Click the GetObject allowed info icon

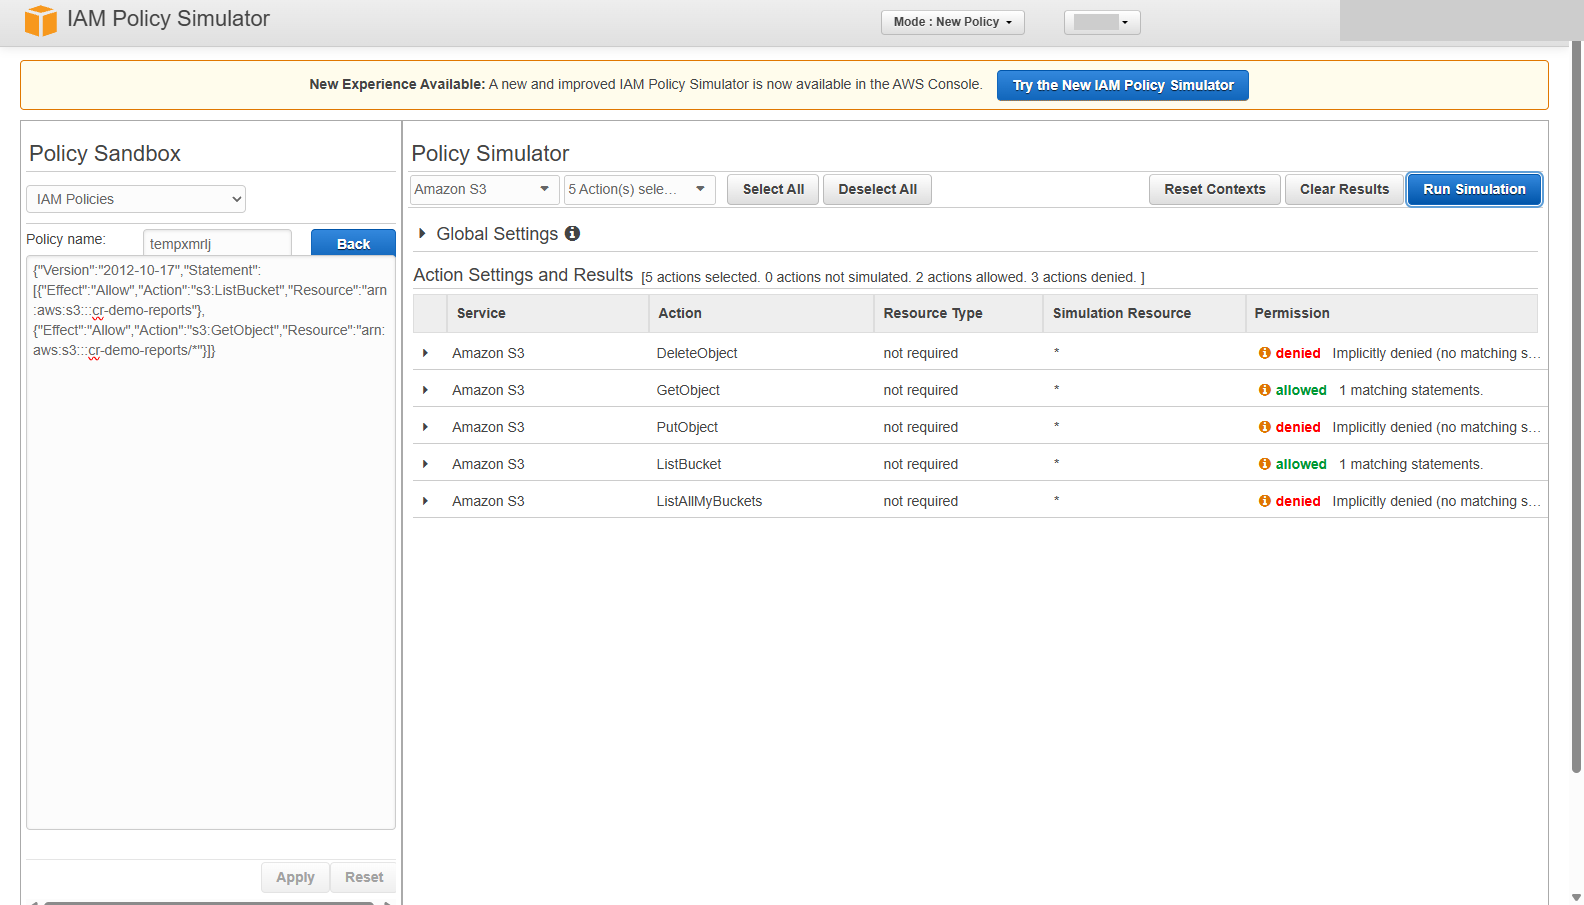1265,390
